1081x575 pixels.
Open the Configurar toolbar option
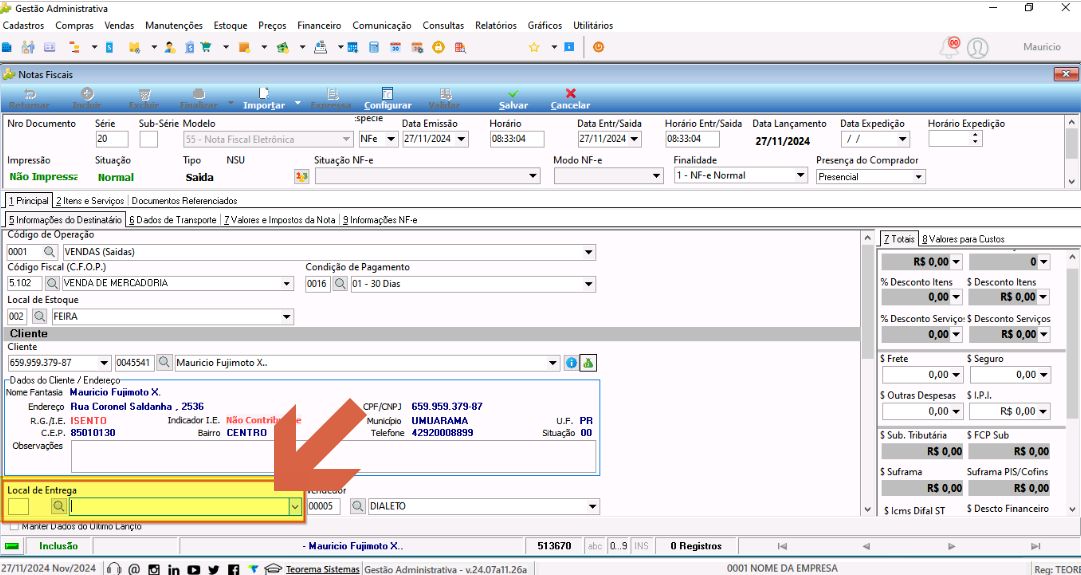tap(387, 99)
